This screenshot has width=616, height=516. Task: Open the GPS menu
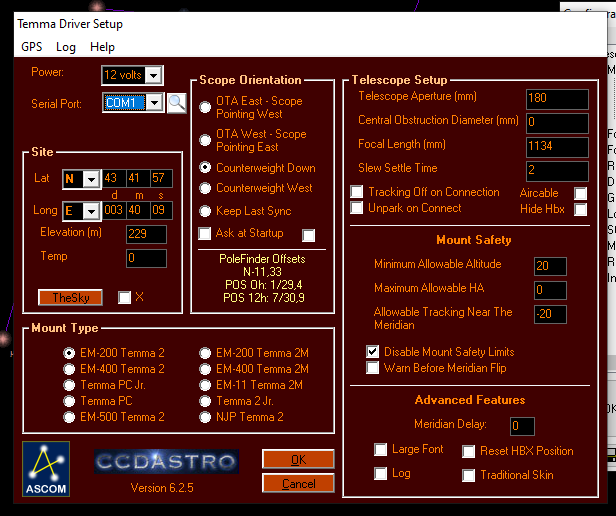[x=31, y=47]
